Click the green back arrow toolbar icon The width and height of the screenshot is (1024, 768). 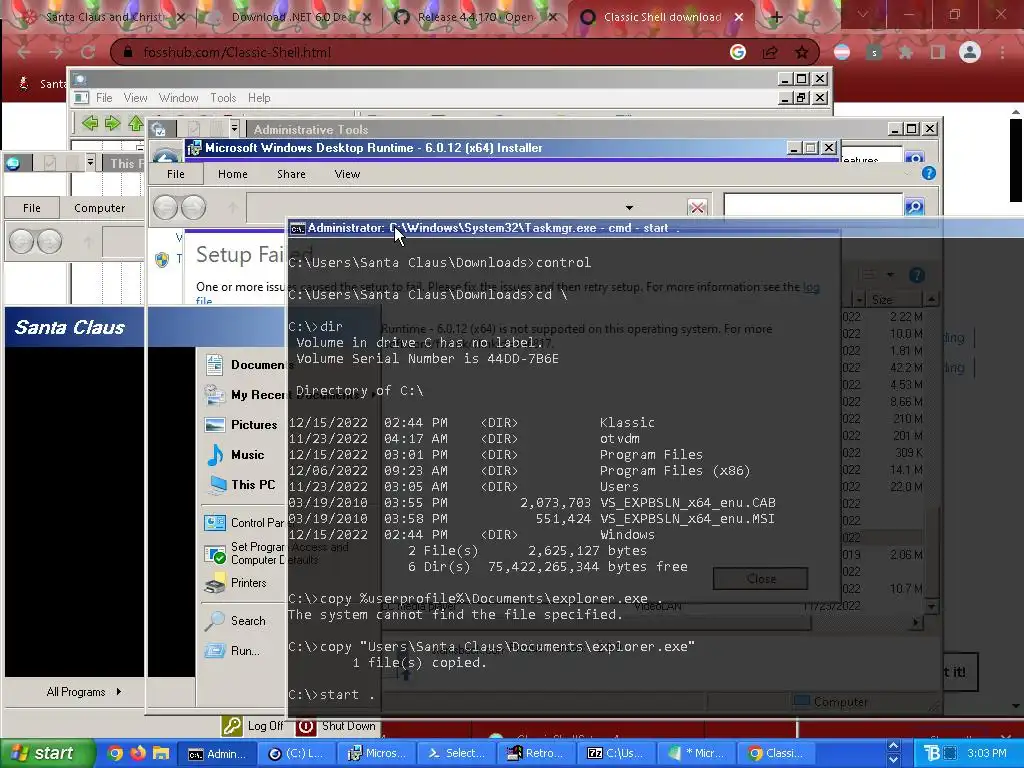click(x=90, y=123)
